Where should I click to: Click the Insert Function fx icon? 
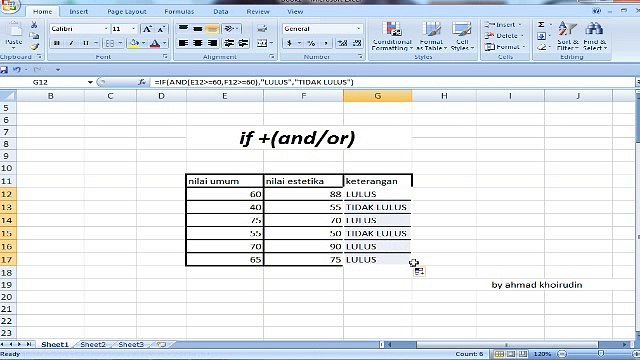pyautogui.click(x=142, y=82)
